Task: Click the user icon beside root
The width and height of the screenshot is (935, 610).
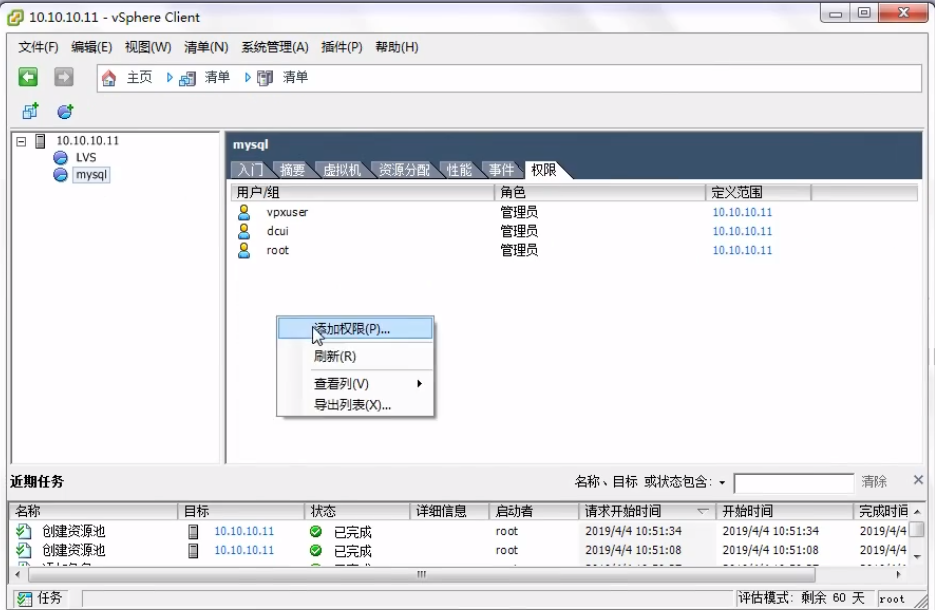Action: 244,250
